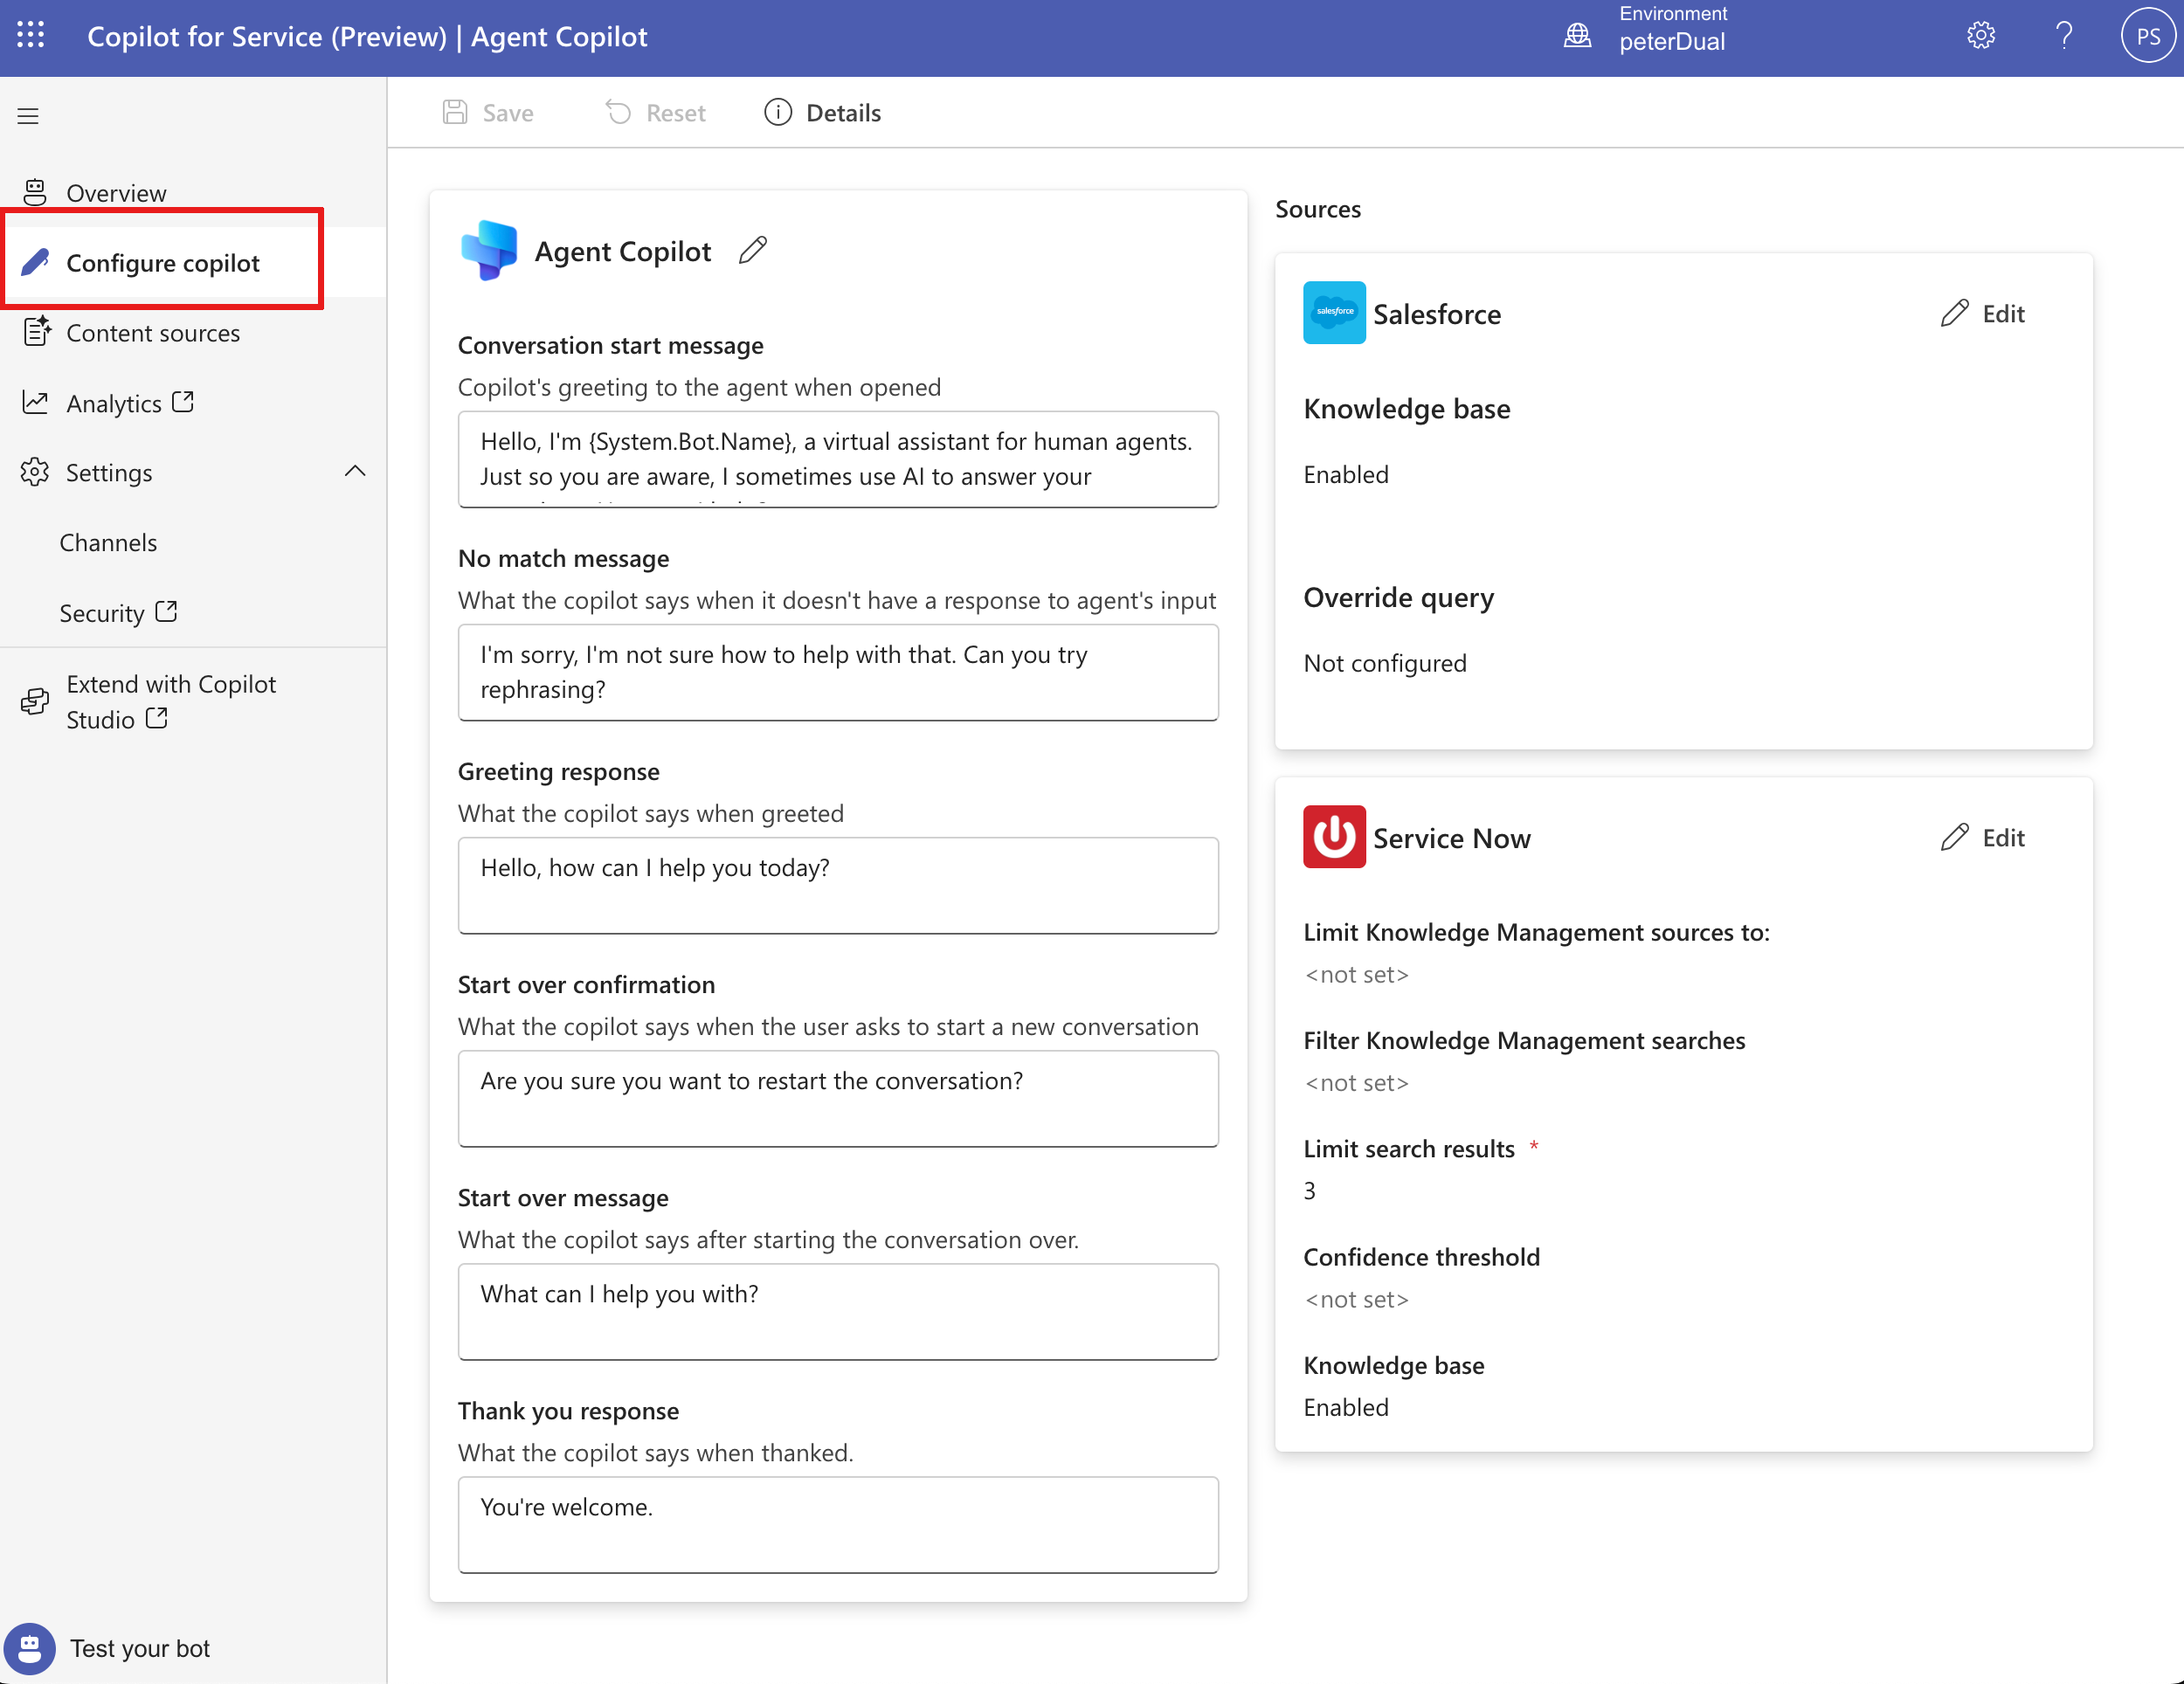2184x1684 pixels.
Task: Click the environment globe icon
Action: click(1577, 36)
